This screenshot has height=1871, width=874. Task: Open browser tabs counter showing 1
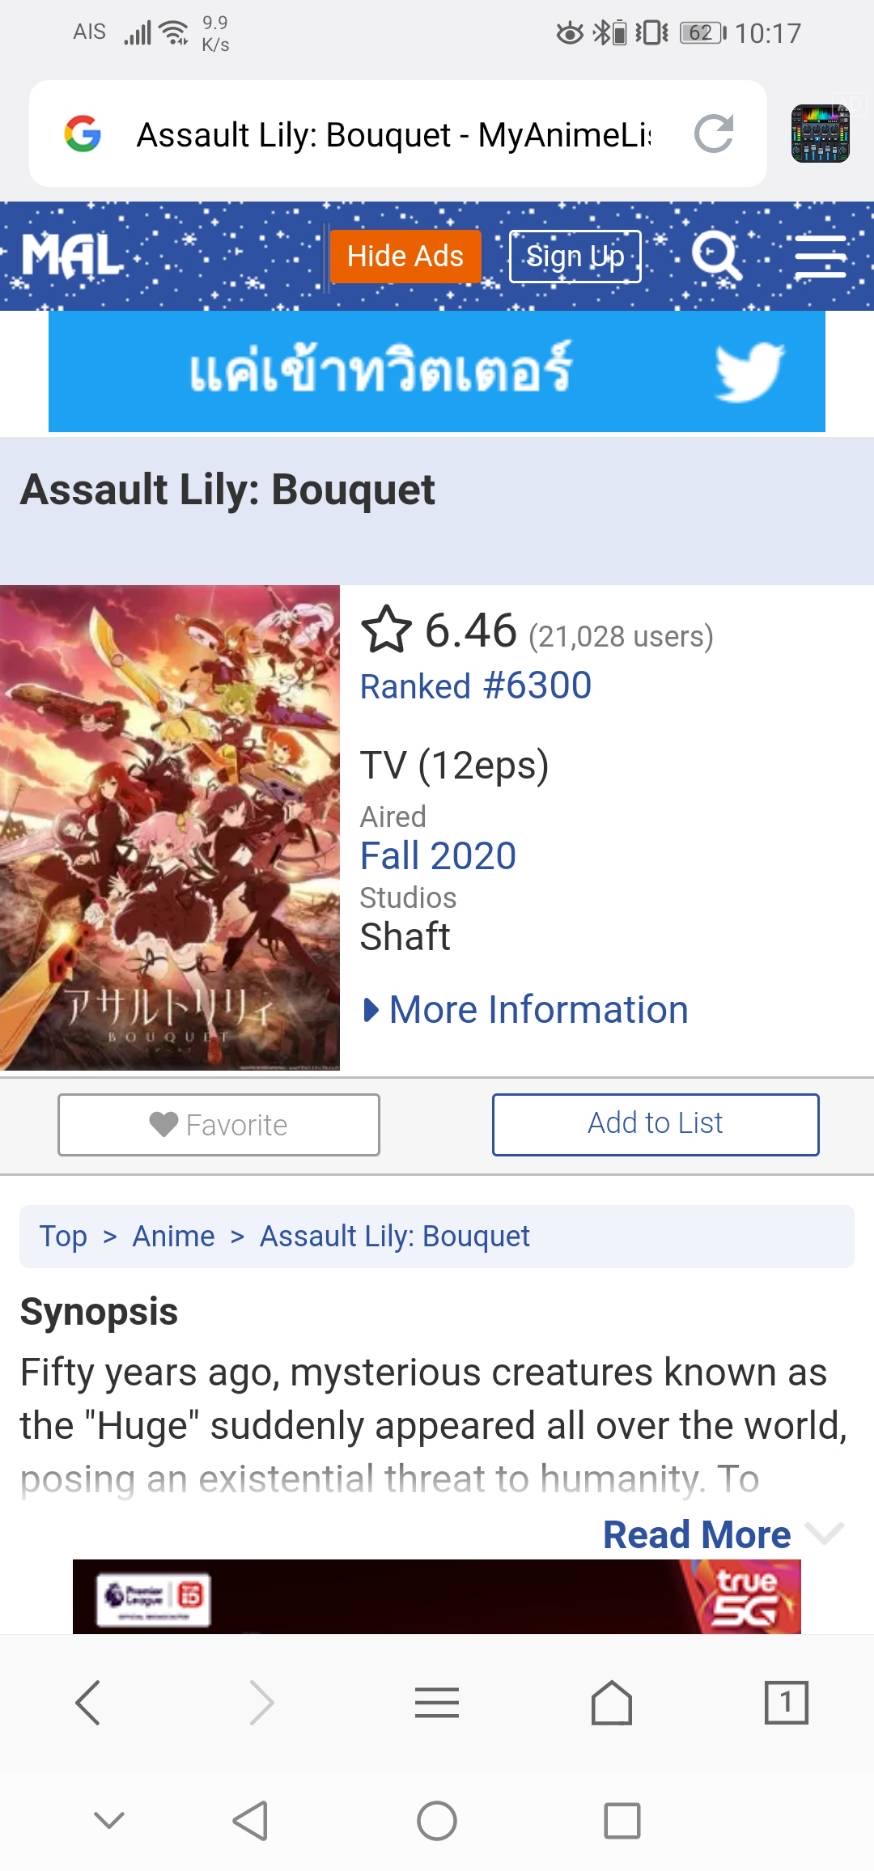786,1702
